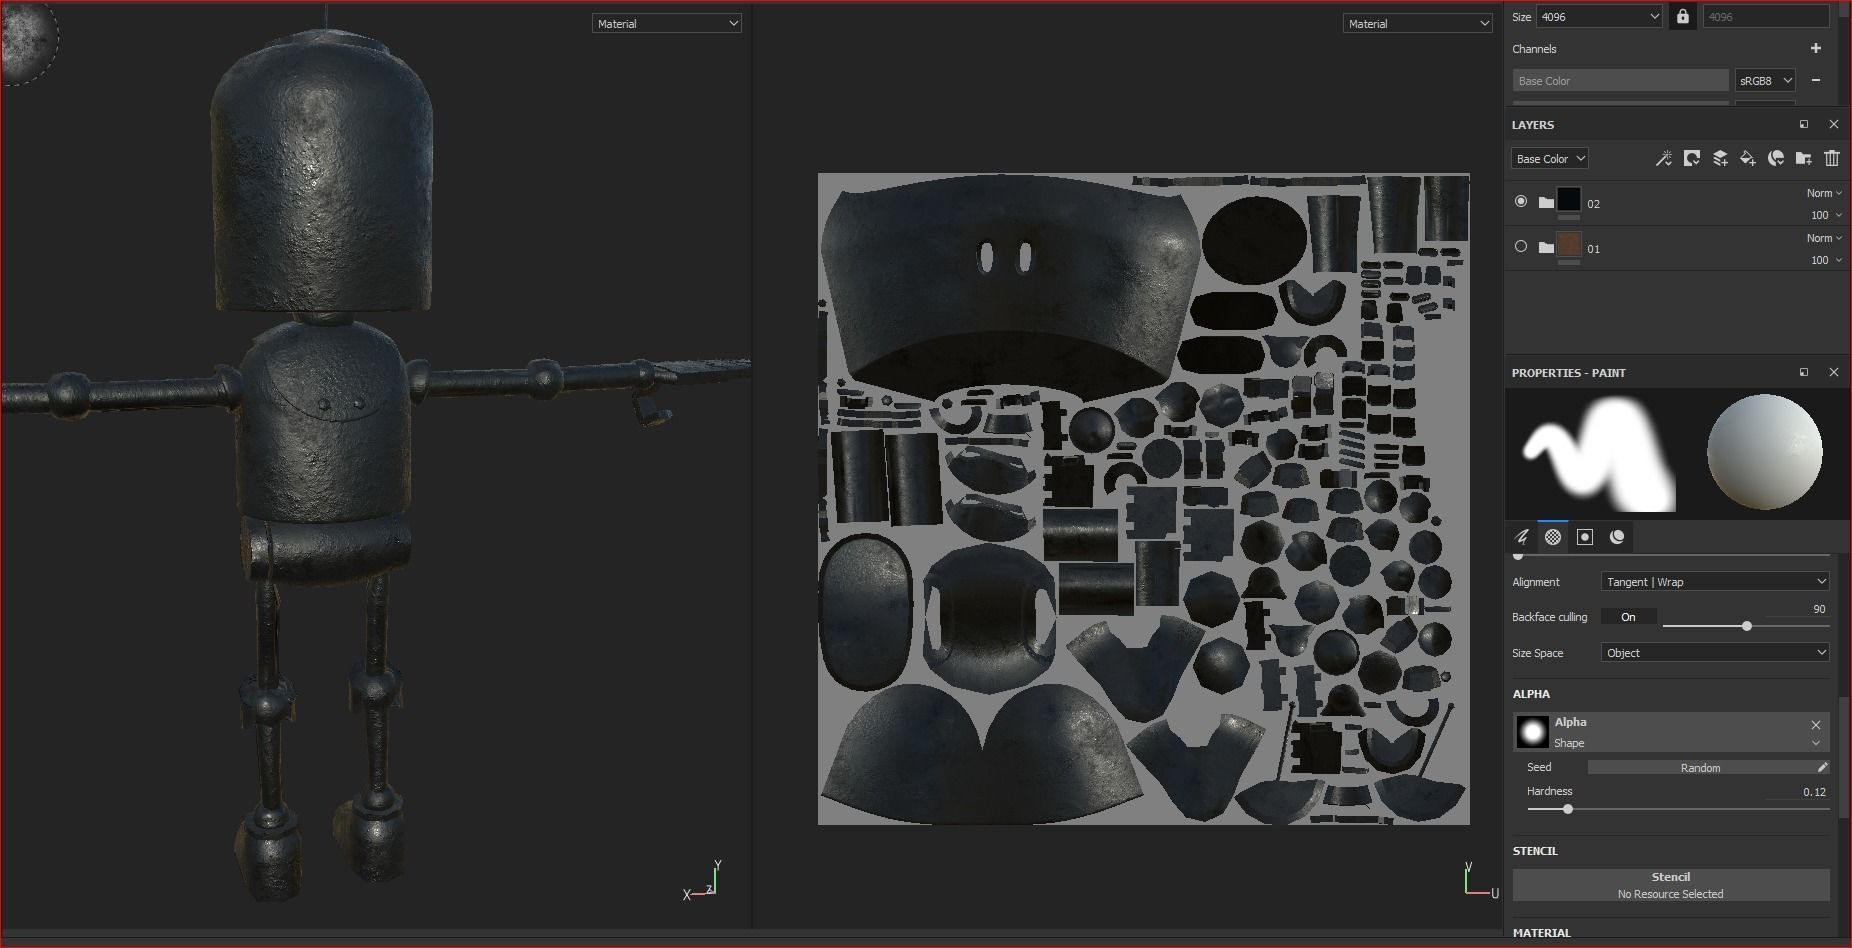Viewport: 1852px width, 948px height.
Task: Open opacity dropdown for layer 01
Action: (x=1826, y=260)
